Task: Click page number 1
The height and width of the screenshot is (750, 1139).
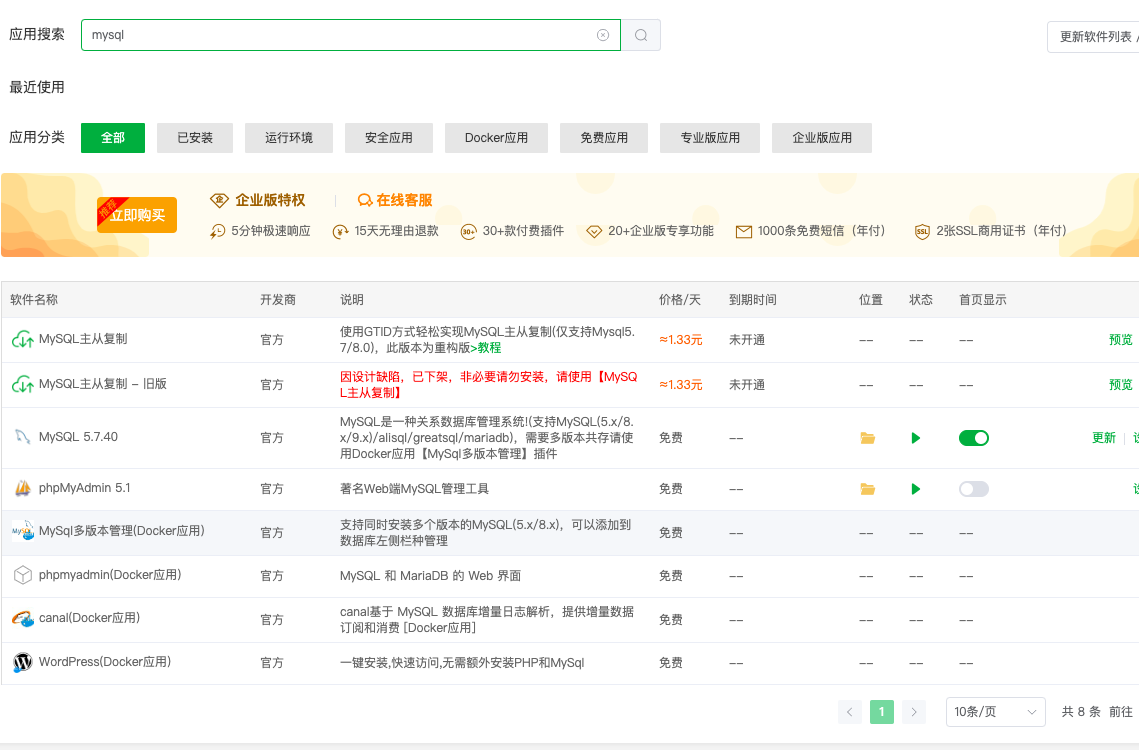Action: click(x=882, y=712)
